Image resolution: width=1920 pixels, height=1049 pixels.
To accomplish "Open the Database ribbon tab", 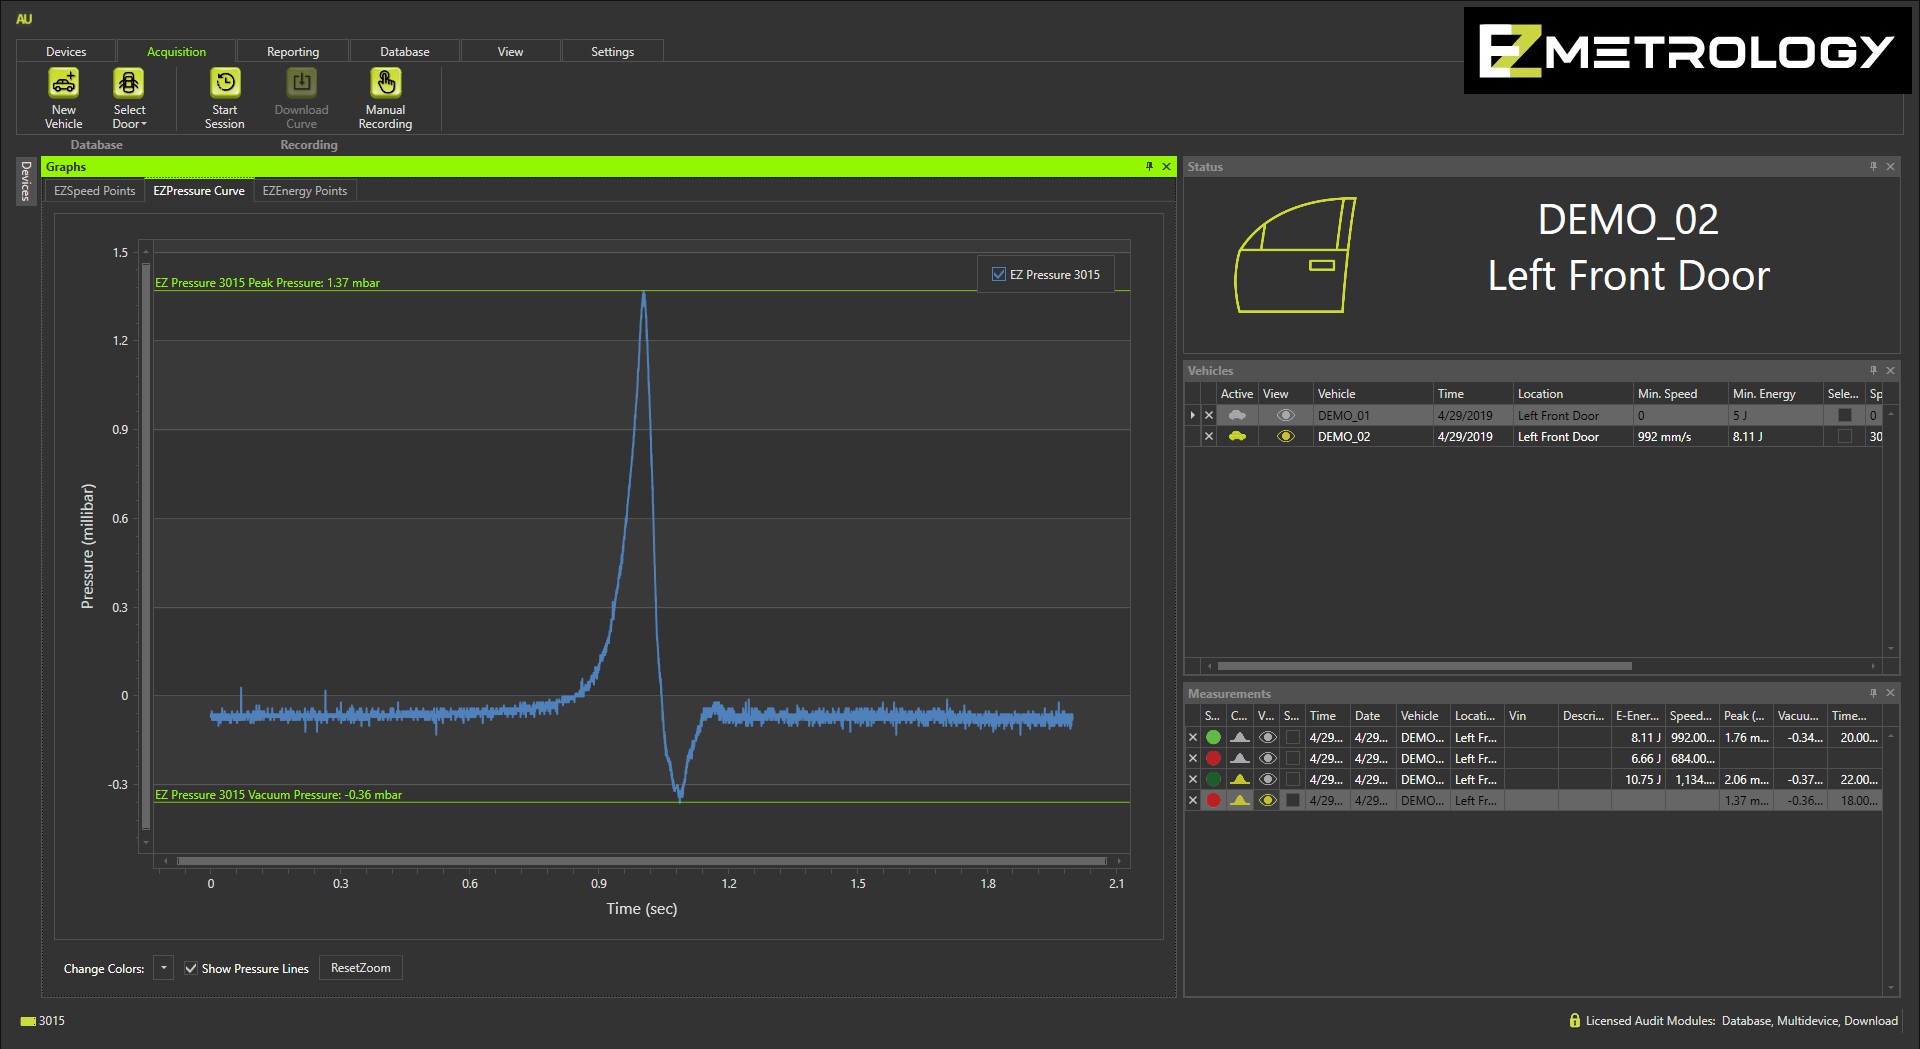I will click(405, 51).
